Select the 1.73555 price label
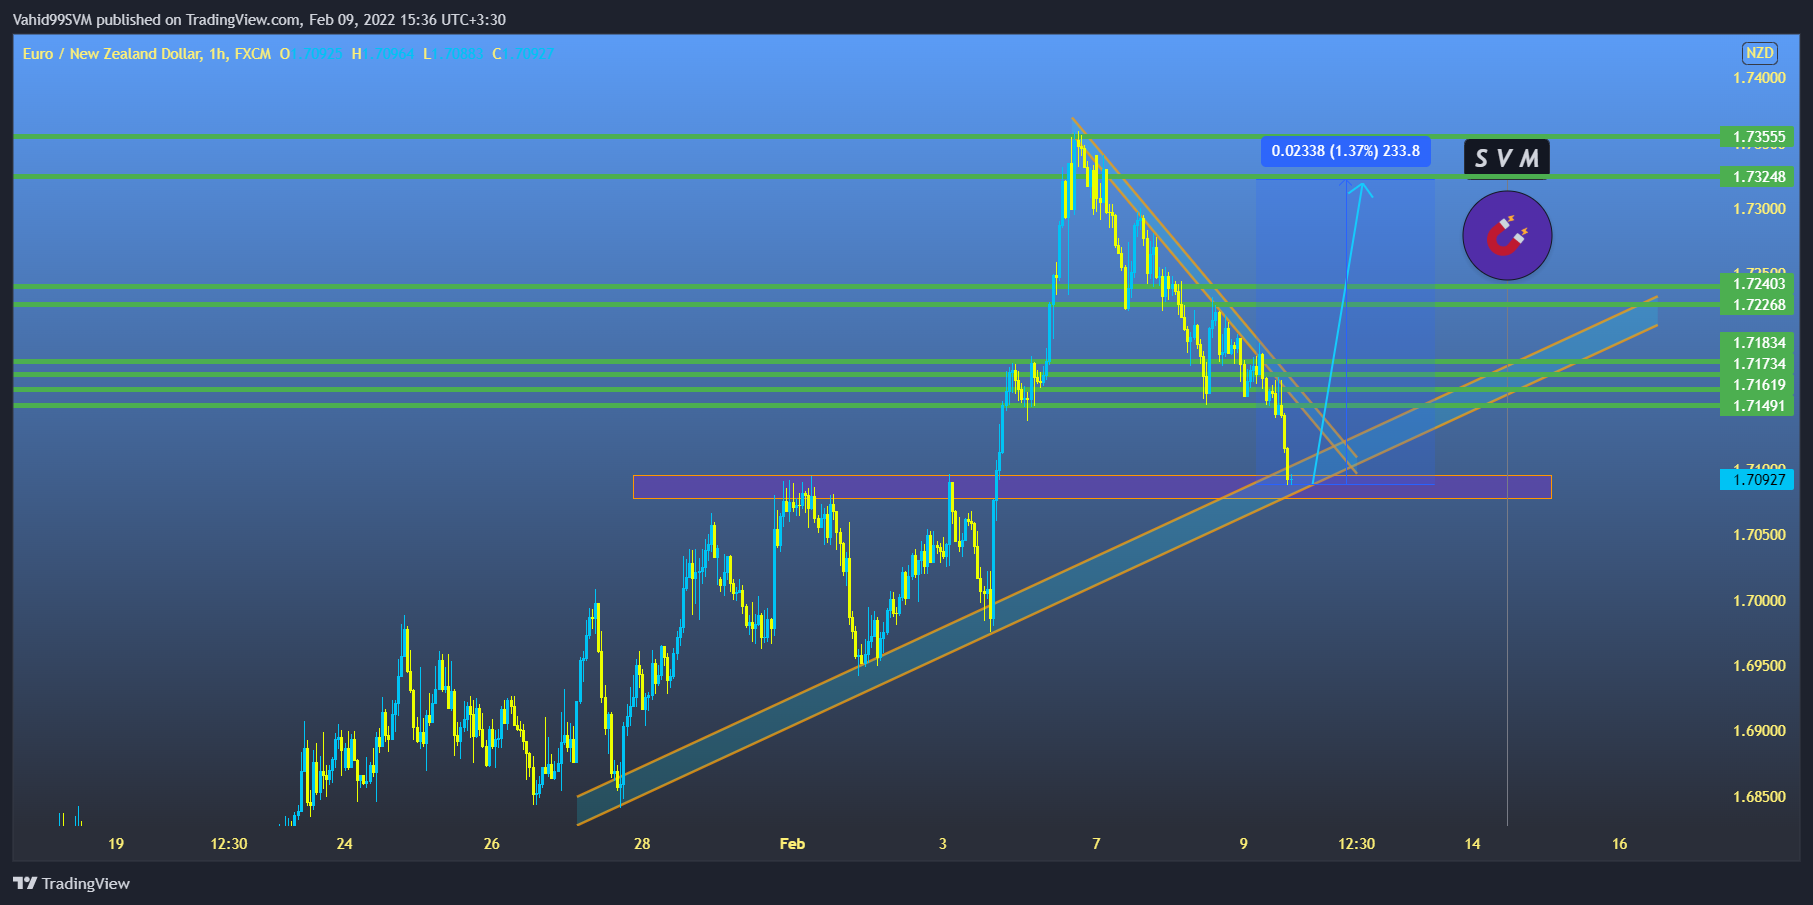This screenshot has width=1813, height=905. (x=1757, y=137)
